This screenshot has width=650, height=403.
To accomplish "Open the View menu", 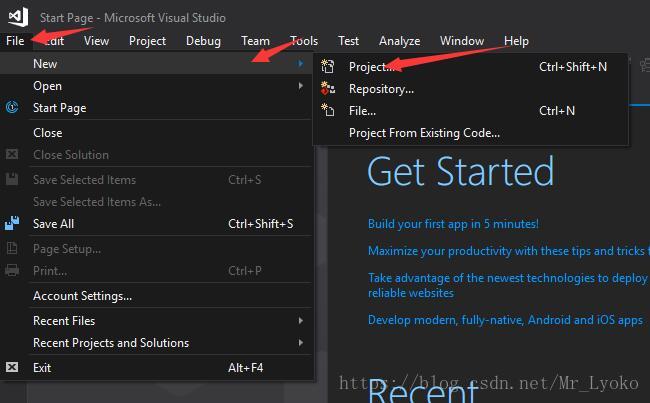I will 97,41.
